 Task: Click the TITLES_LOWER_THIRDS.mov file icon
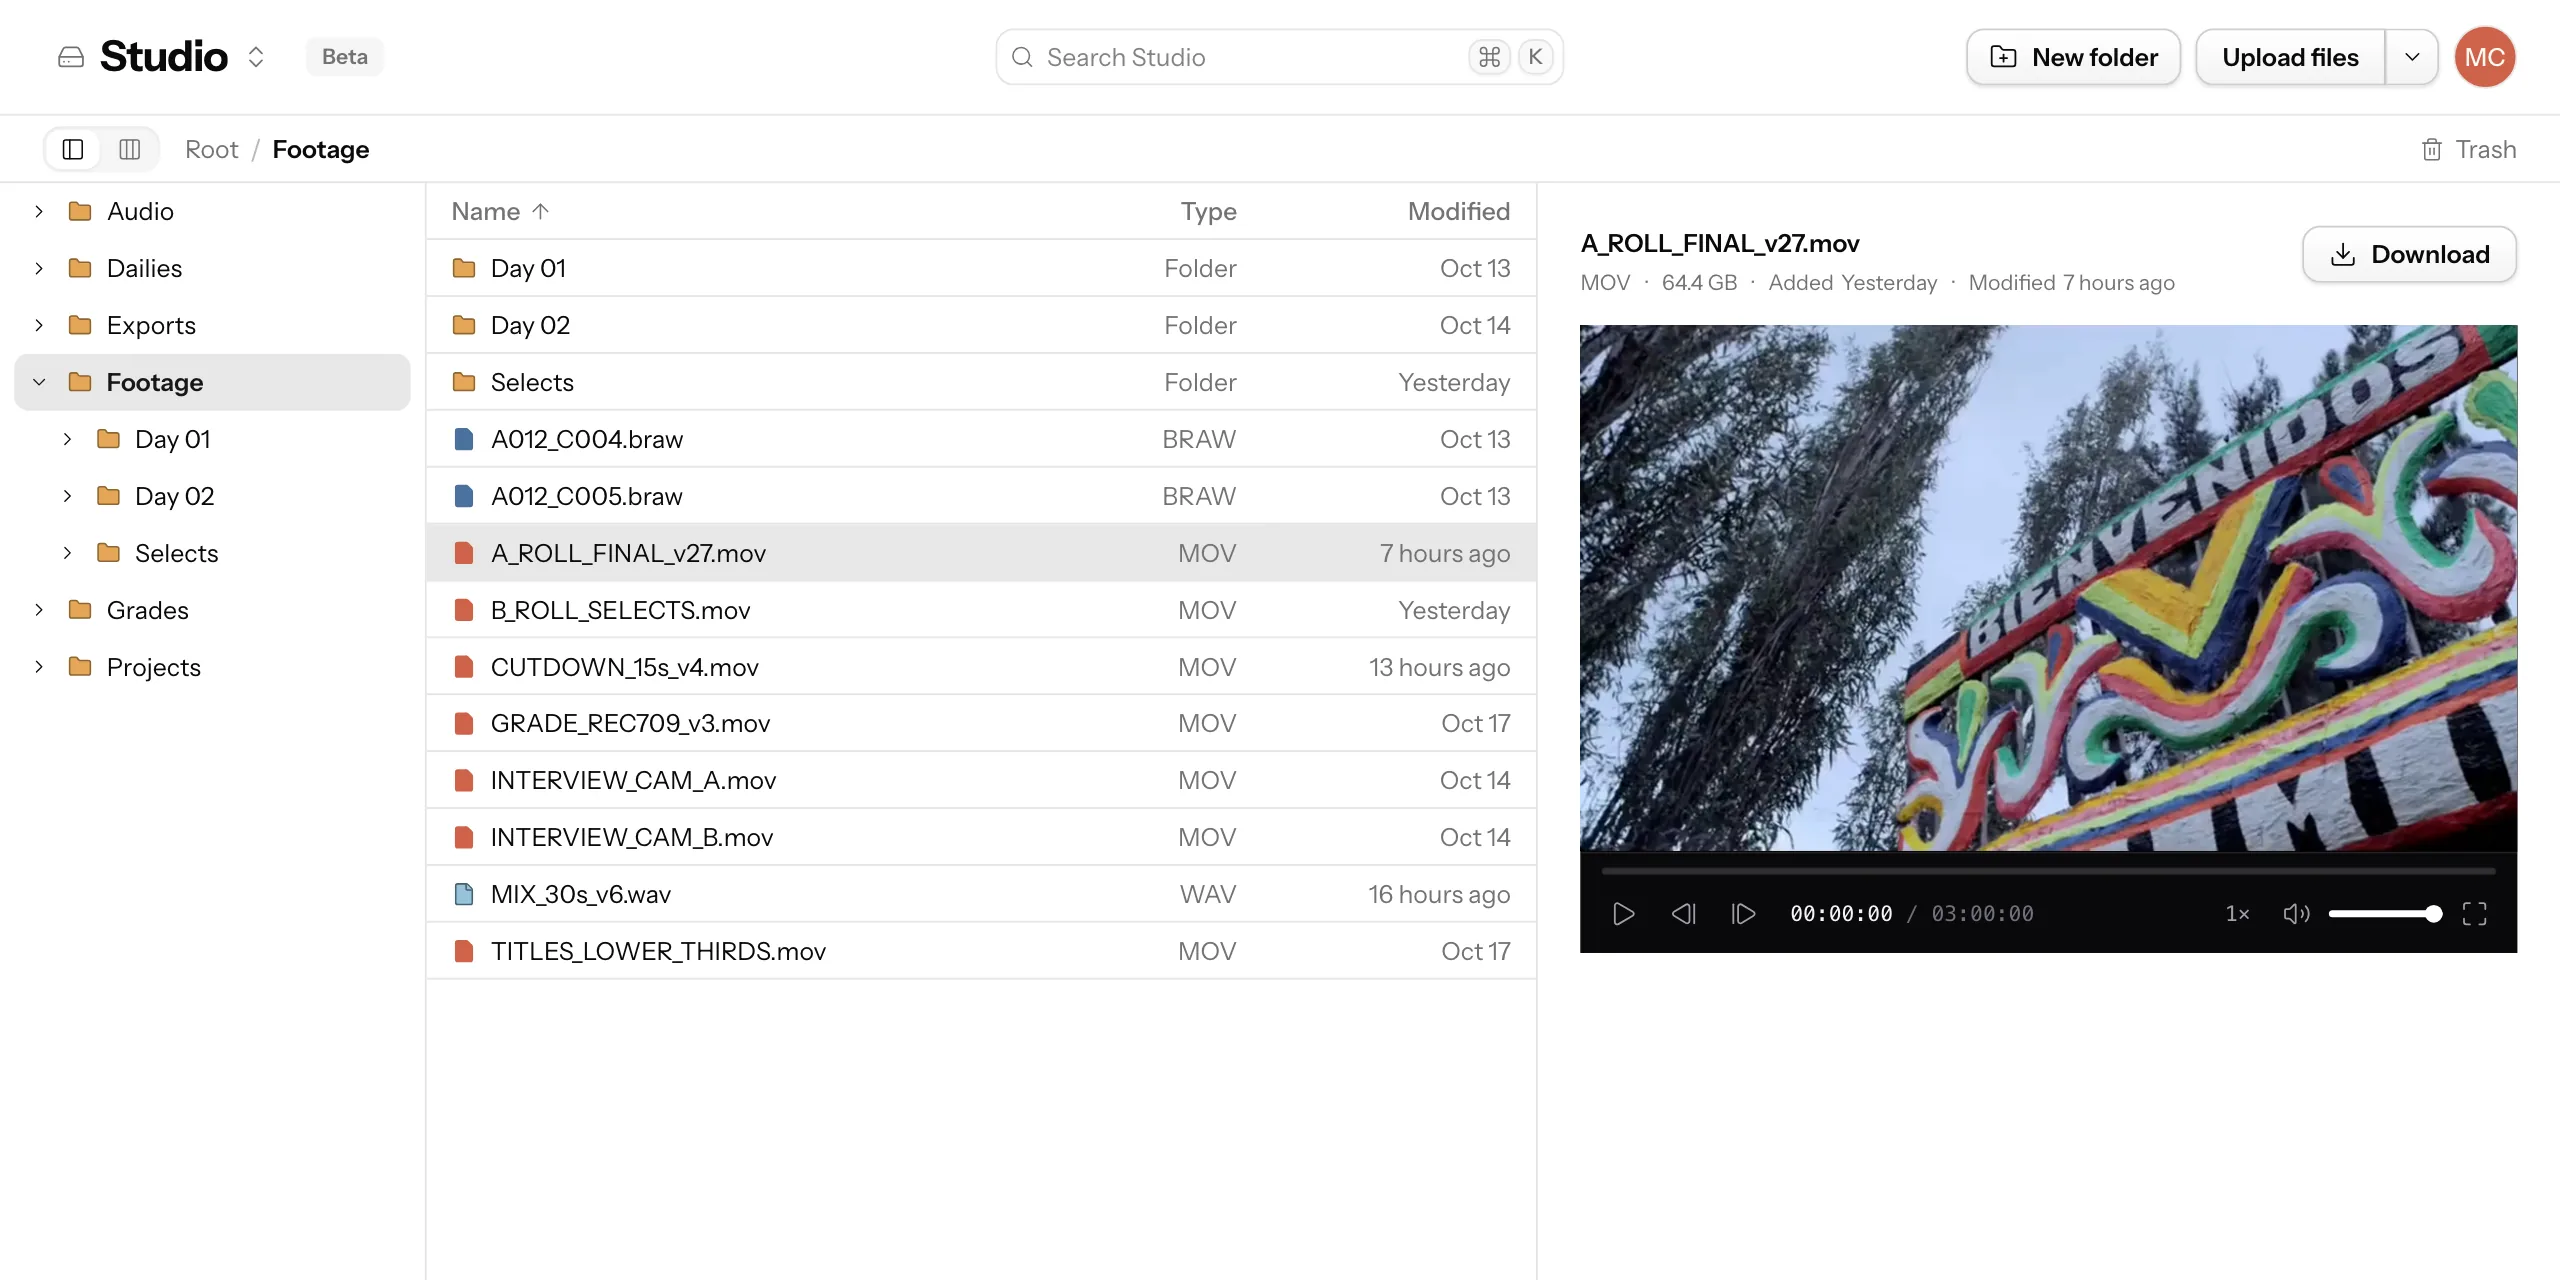point(464,951)
